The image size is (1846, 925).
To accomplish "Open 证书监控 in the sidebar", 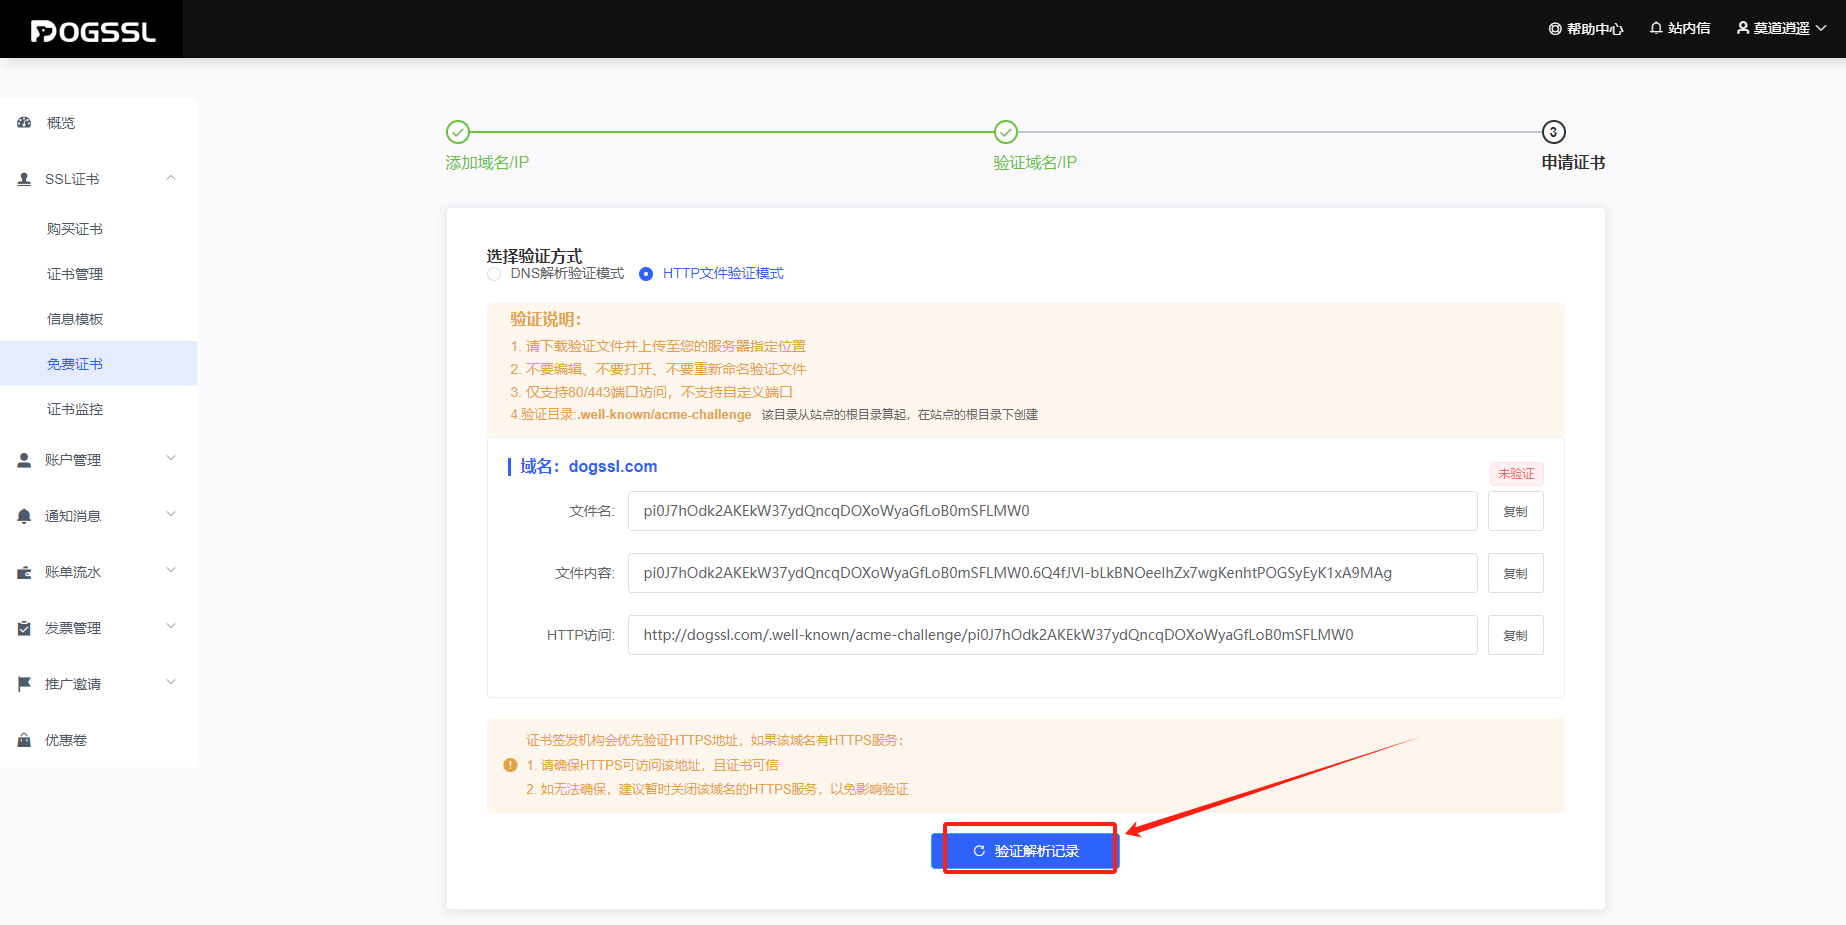I will tap(98, 409).
